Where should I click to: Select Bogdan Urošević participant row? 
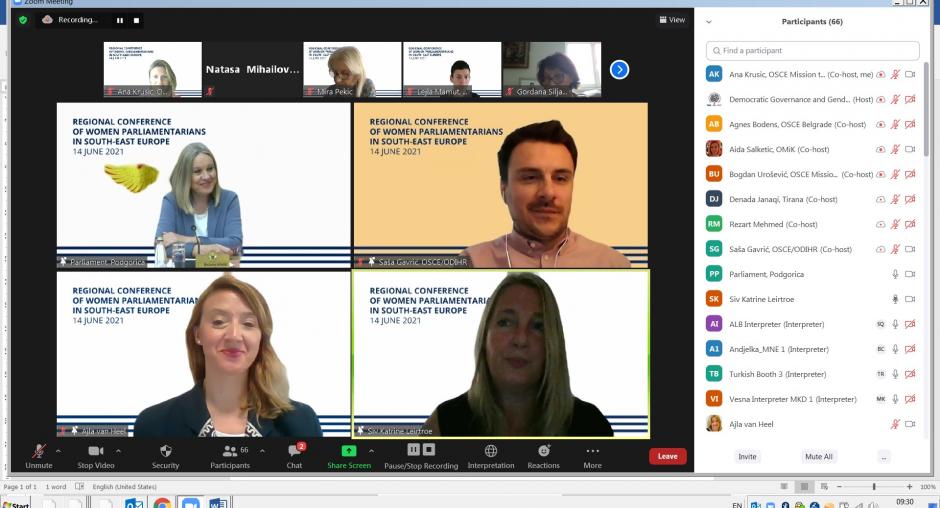coord(812,175)
